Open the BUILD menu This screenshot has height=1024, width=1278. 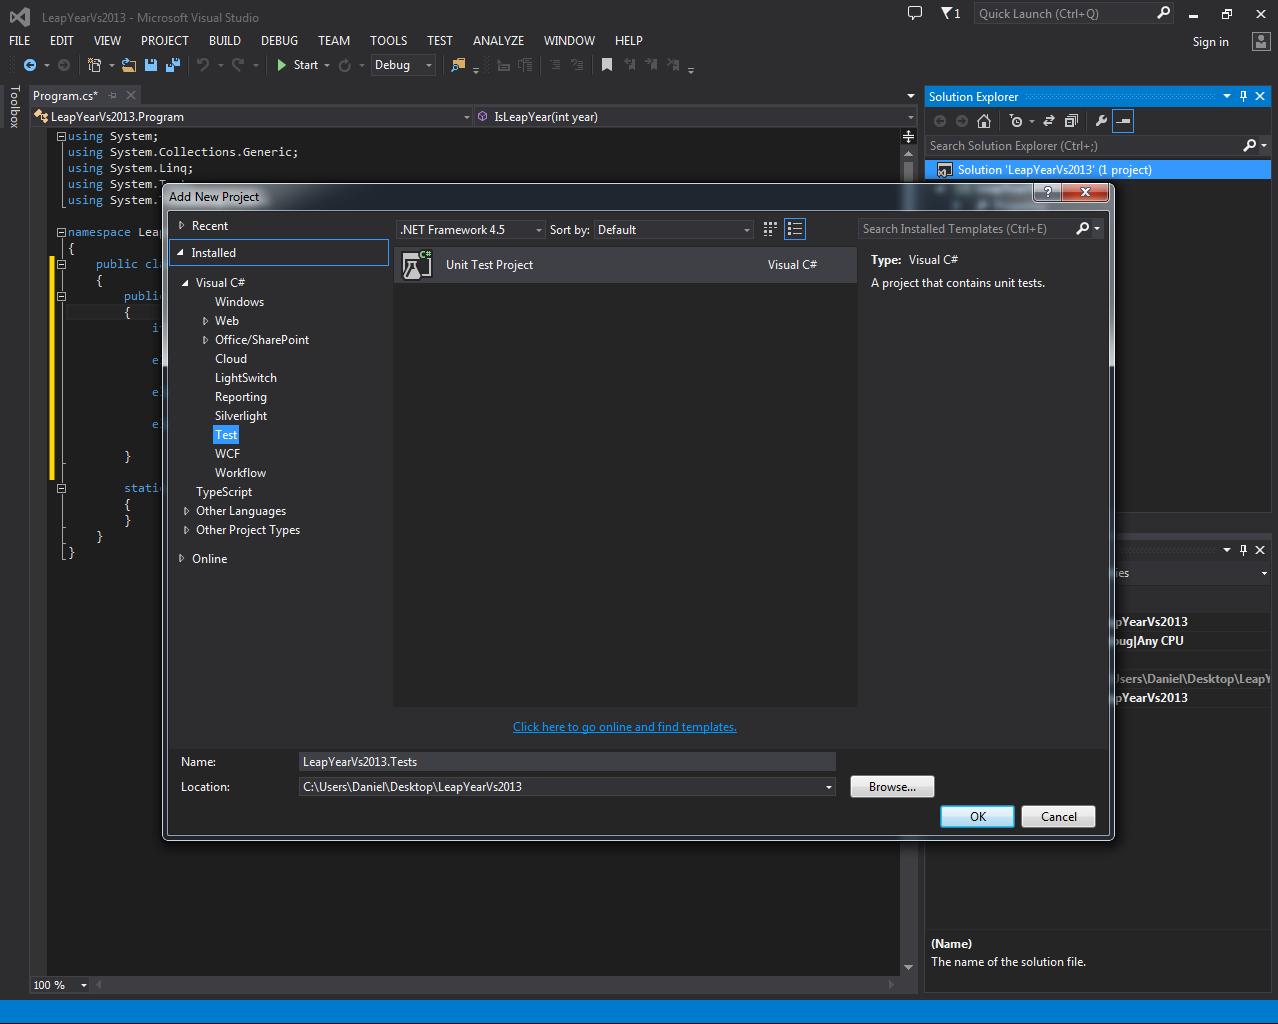[x=225, y=41]
